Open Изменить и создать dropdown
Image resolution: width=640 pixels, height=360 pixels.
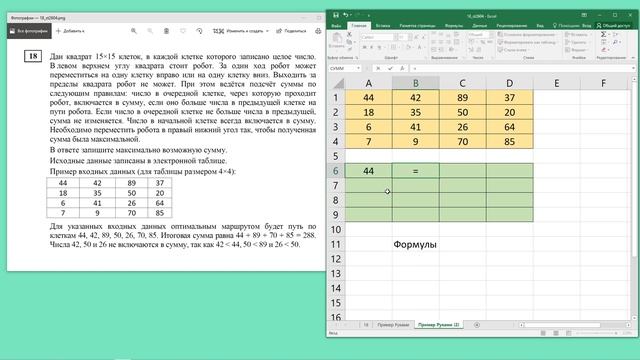[x=241, y=31]
